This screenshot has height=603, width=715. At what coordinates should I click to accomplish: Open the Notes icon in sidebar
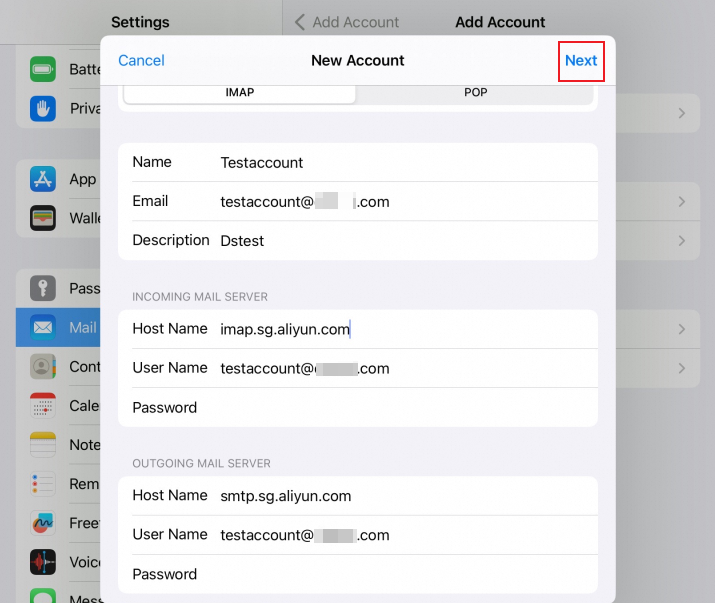tap(43, 445)
